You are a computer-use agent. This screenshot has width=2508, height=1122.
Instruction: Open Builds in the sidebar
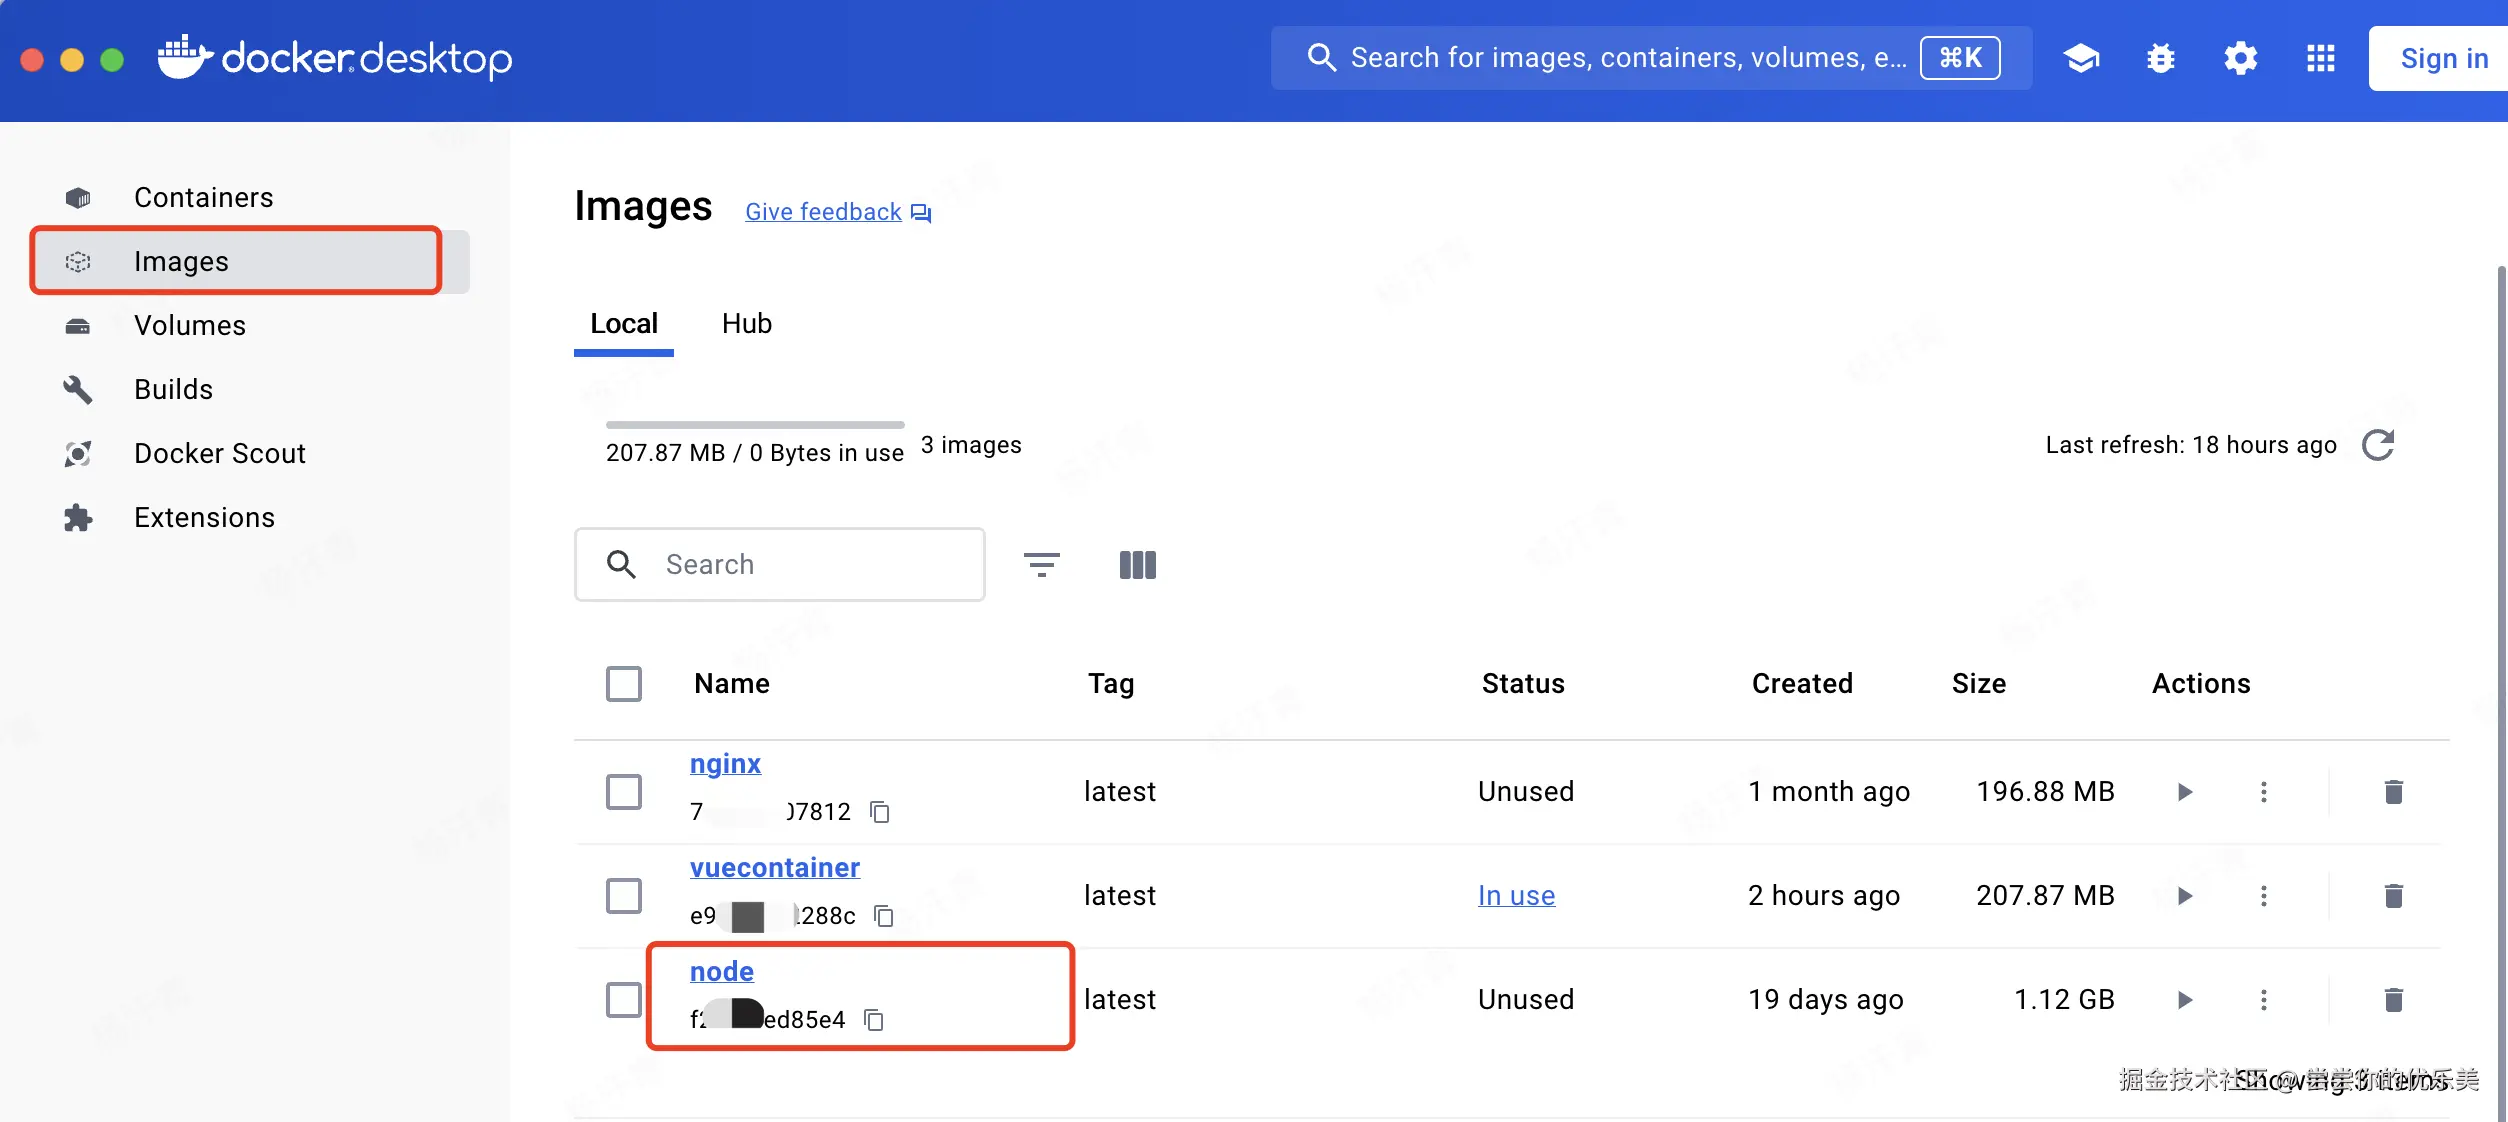point(250,390)
